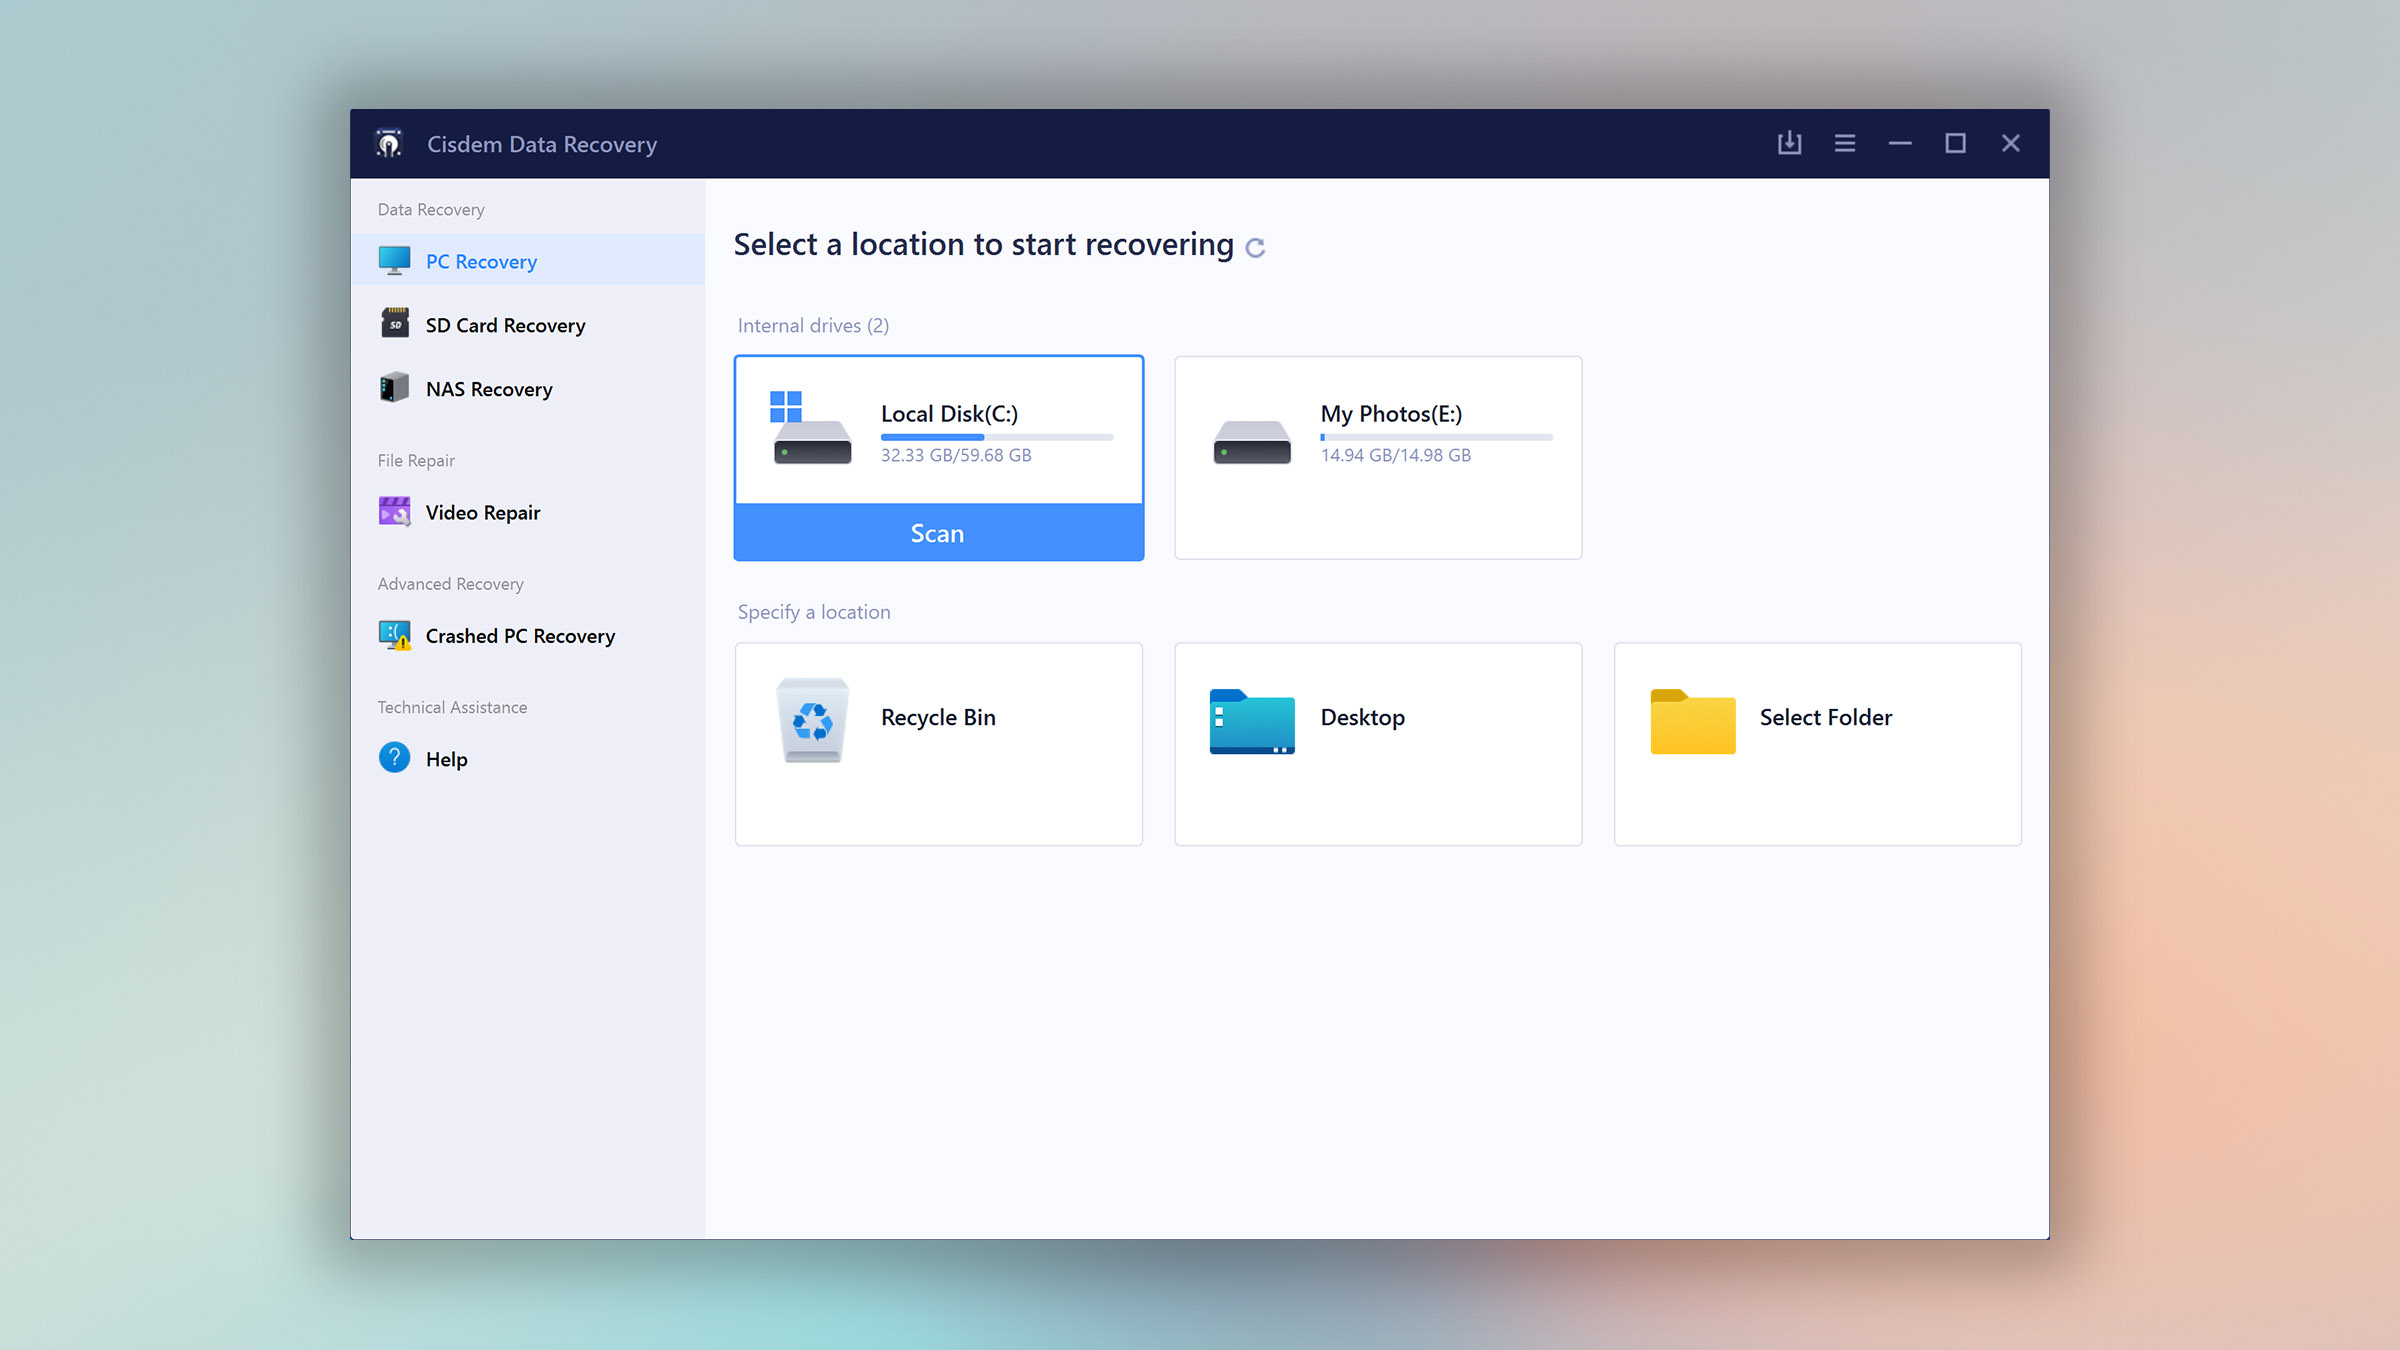Select Data Recovery menu category

(x=430, y=208)
